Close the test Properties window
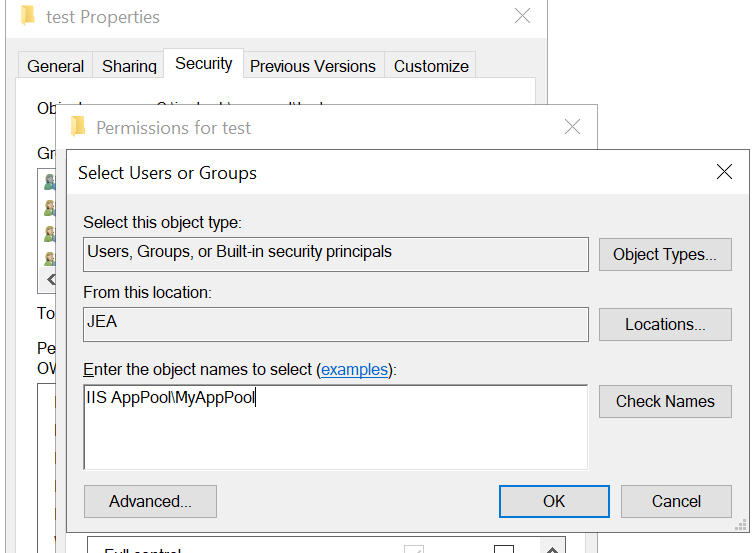753x553 pixels. [522, 17]
